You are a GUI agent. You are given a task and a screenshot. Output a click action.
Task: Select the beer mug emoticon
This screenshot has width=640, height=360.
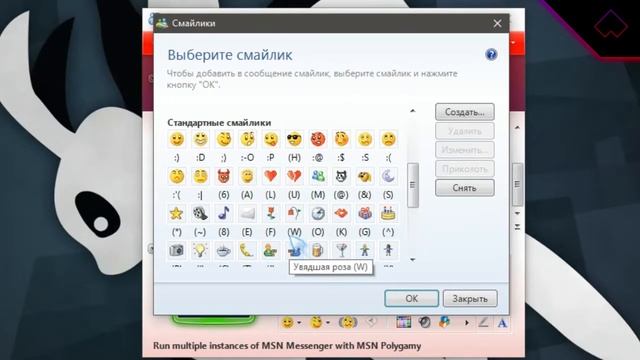tap(318, 250)
